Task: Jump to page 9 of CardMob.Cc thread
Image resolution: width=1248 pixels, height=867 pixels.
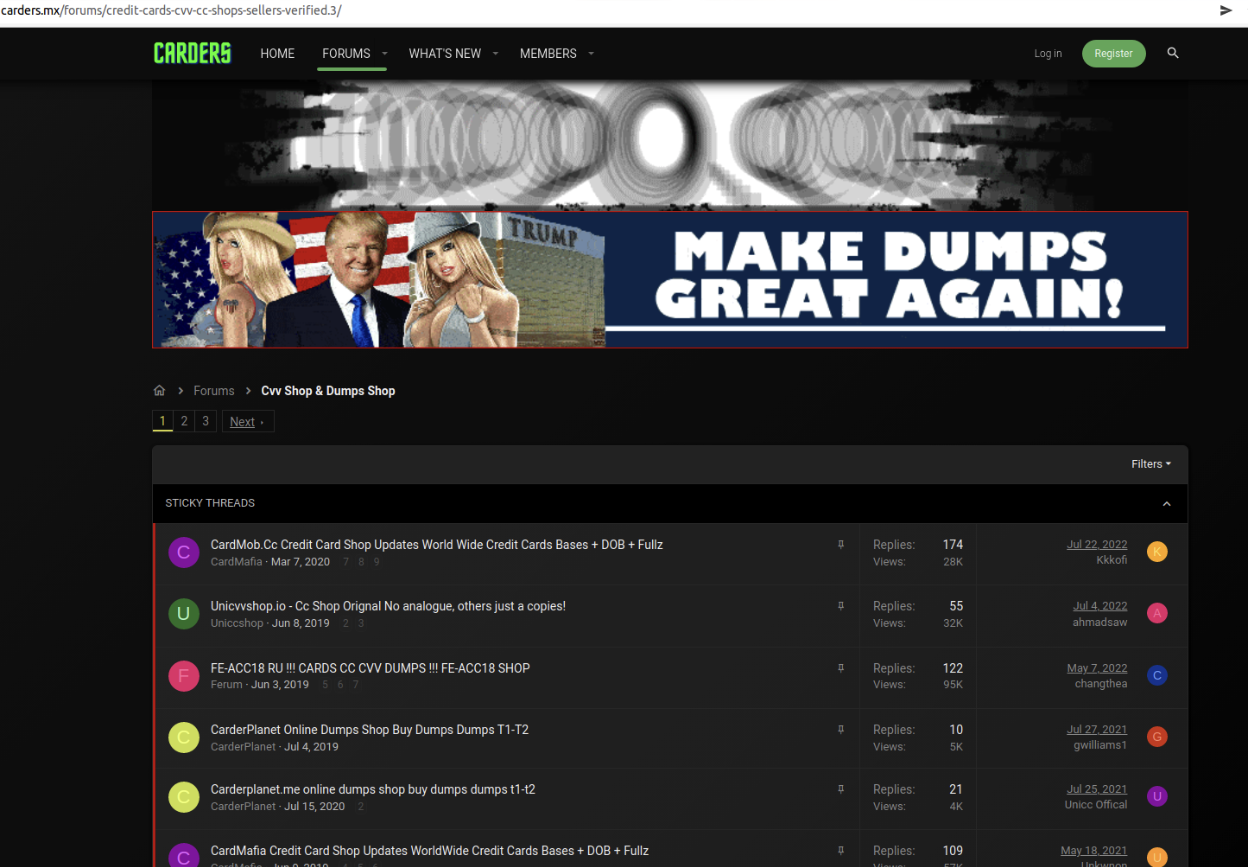Action: (377, 562)
